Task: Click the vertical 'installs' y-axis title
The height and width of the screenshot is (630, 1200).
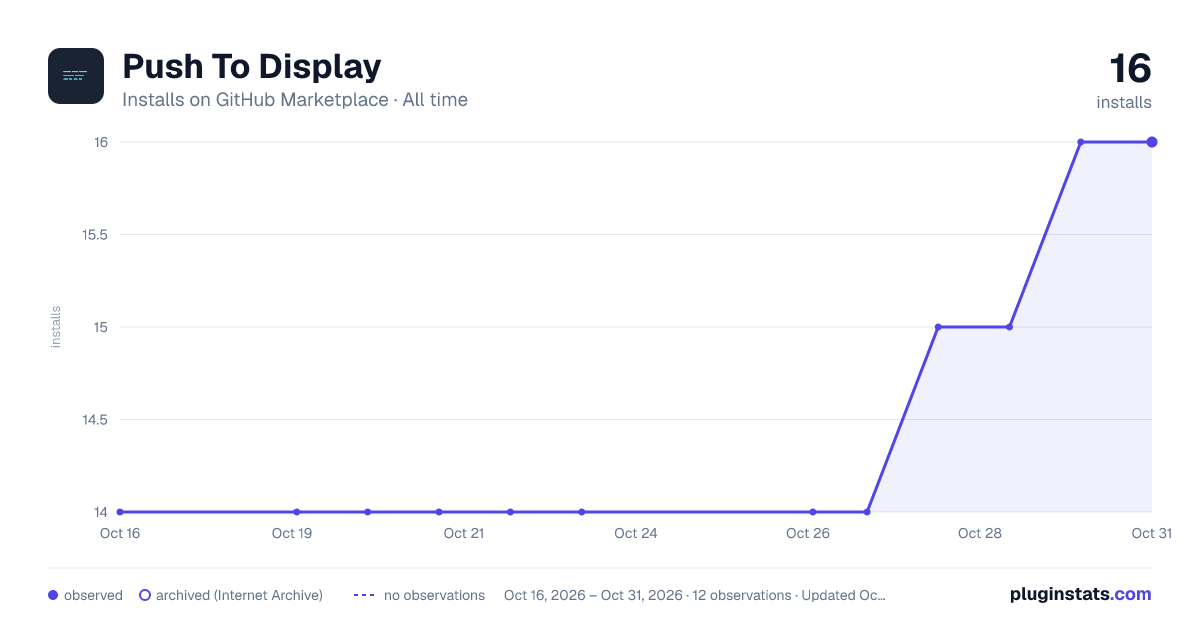Action: click(56, 327)
